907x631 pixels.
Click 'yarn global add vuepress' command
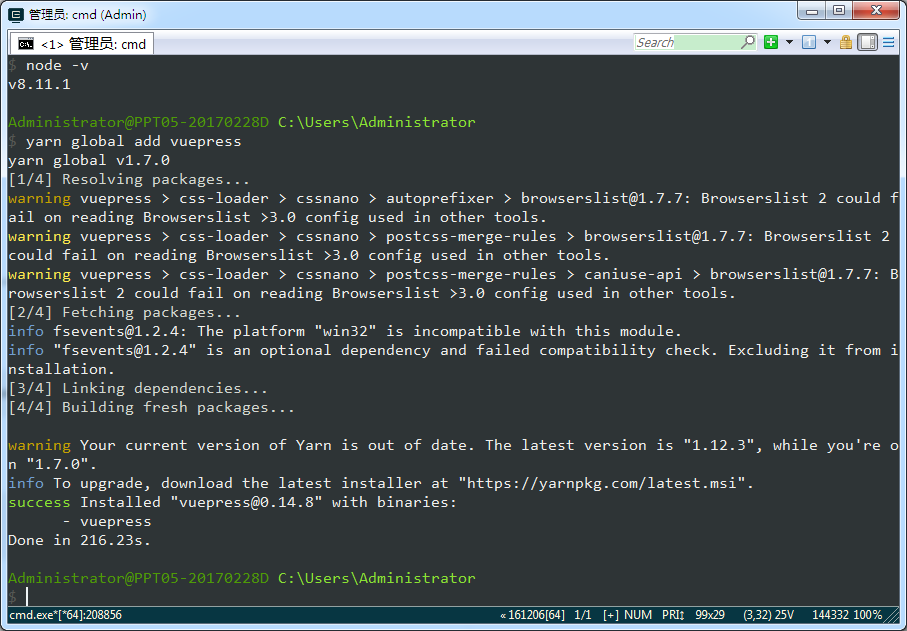tap(134, 141)
